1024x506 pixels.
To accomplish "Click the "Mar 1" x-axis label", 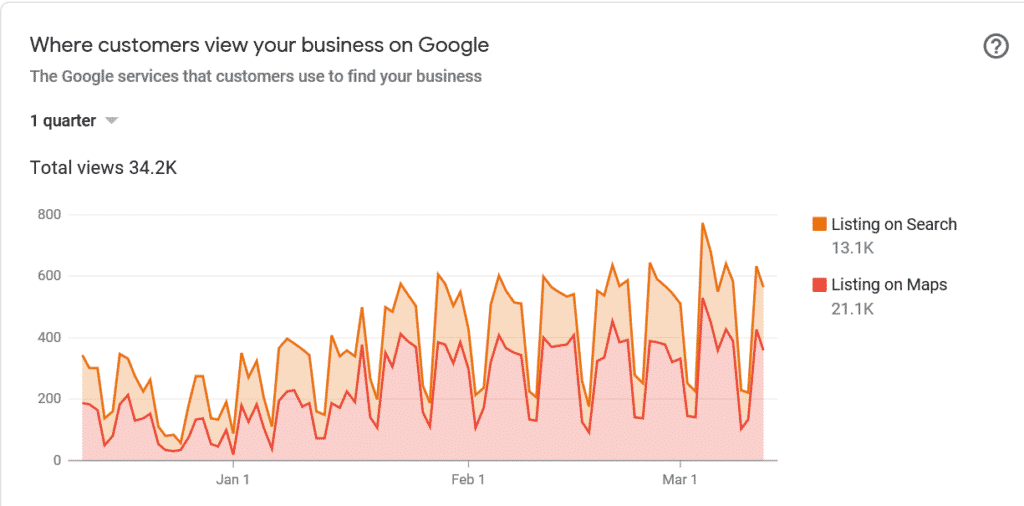I will pos(680,479).
